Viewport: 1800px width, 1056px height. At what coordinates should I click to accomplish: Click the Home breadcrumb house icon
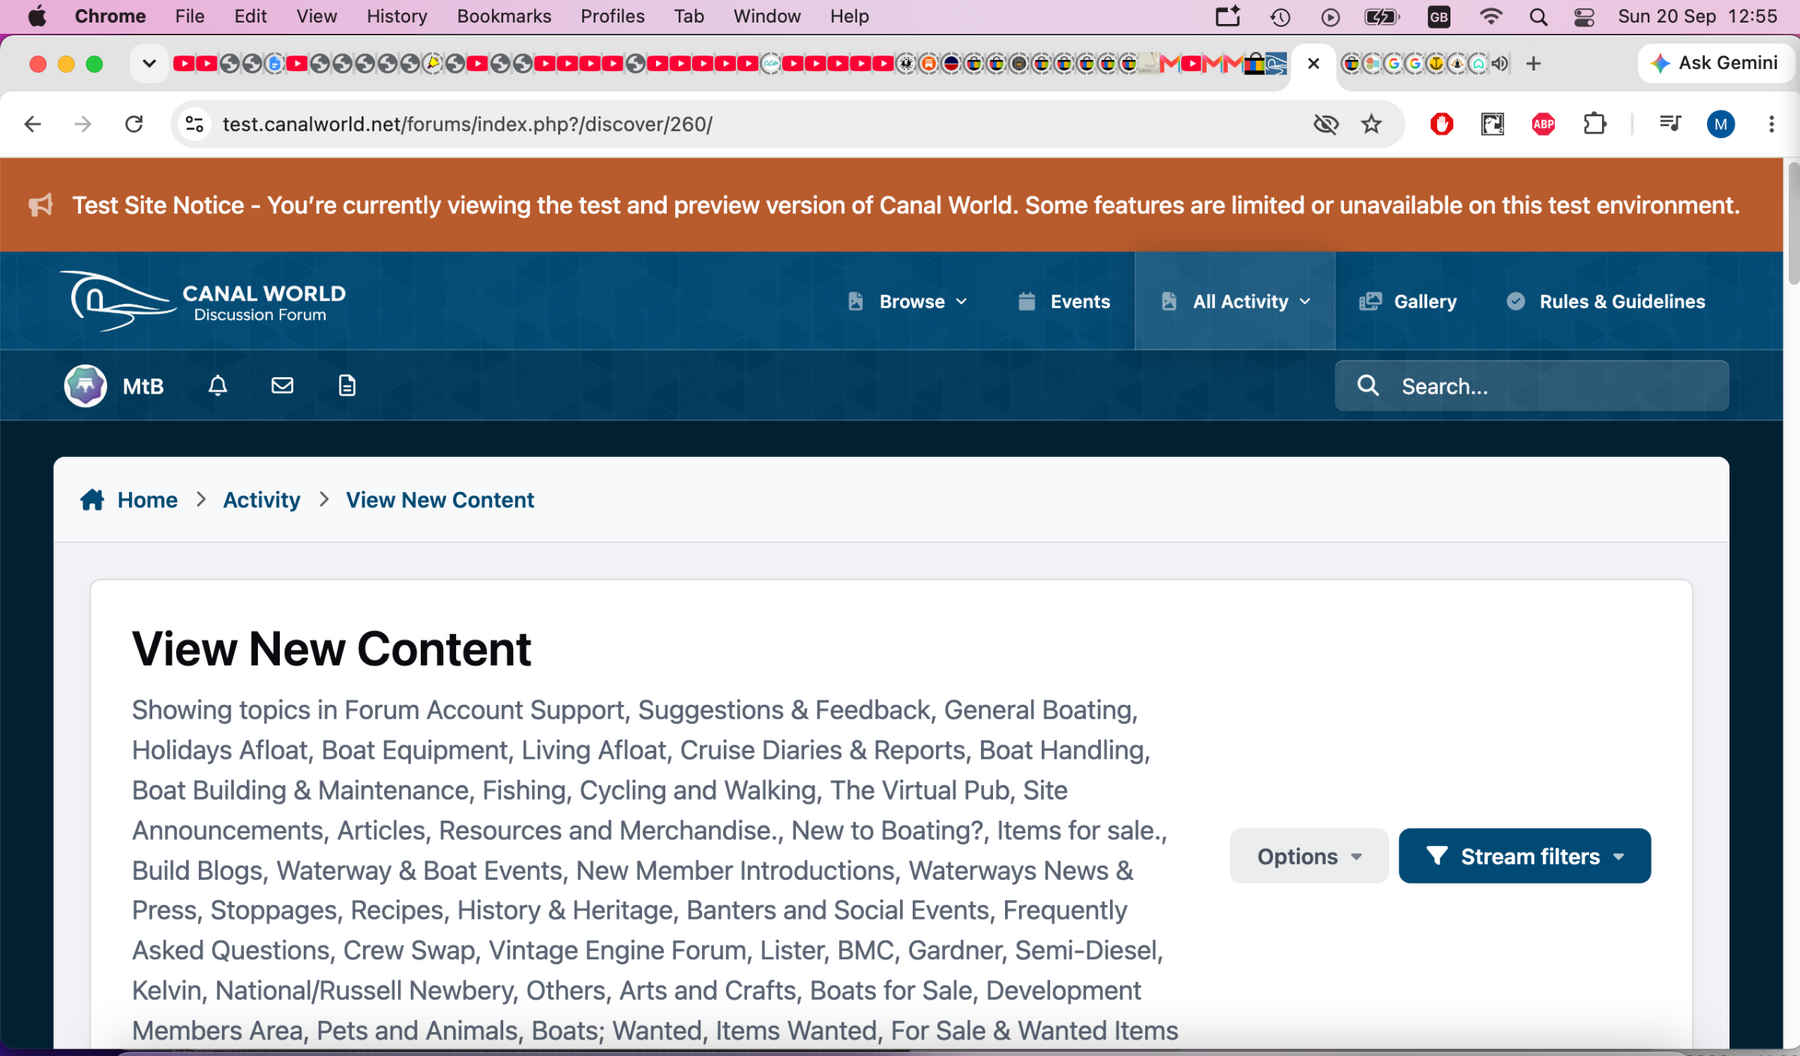pyautogui.click(x=92, y=500)
